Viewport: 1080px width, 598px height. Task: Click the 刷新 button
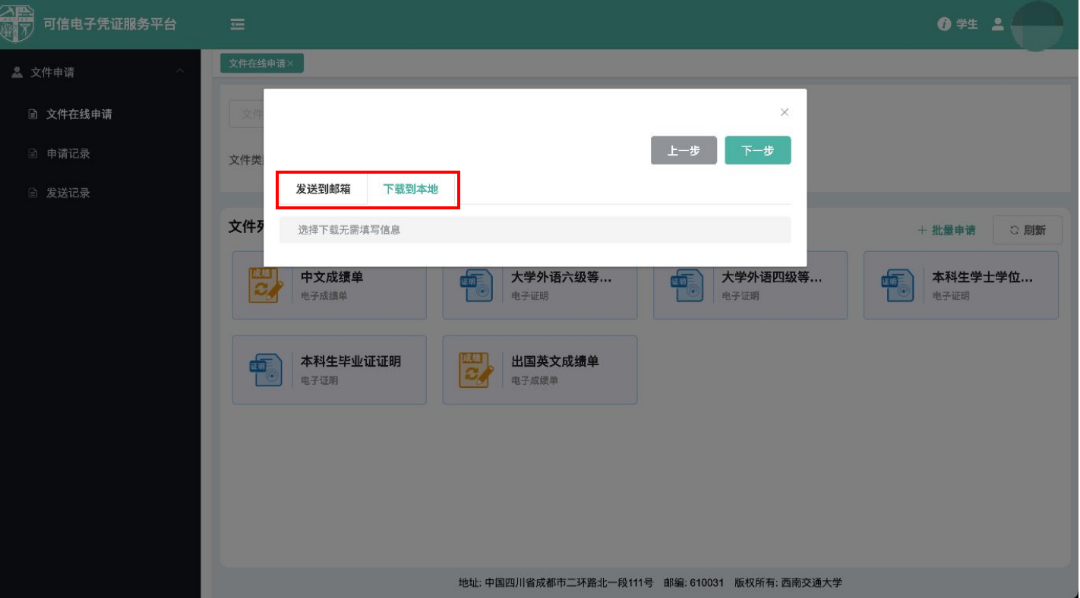(1028, 230)
